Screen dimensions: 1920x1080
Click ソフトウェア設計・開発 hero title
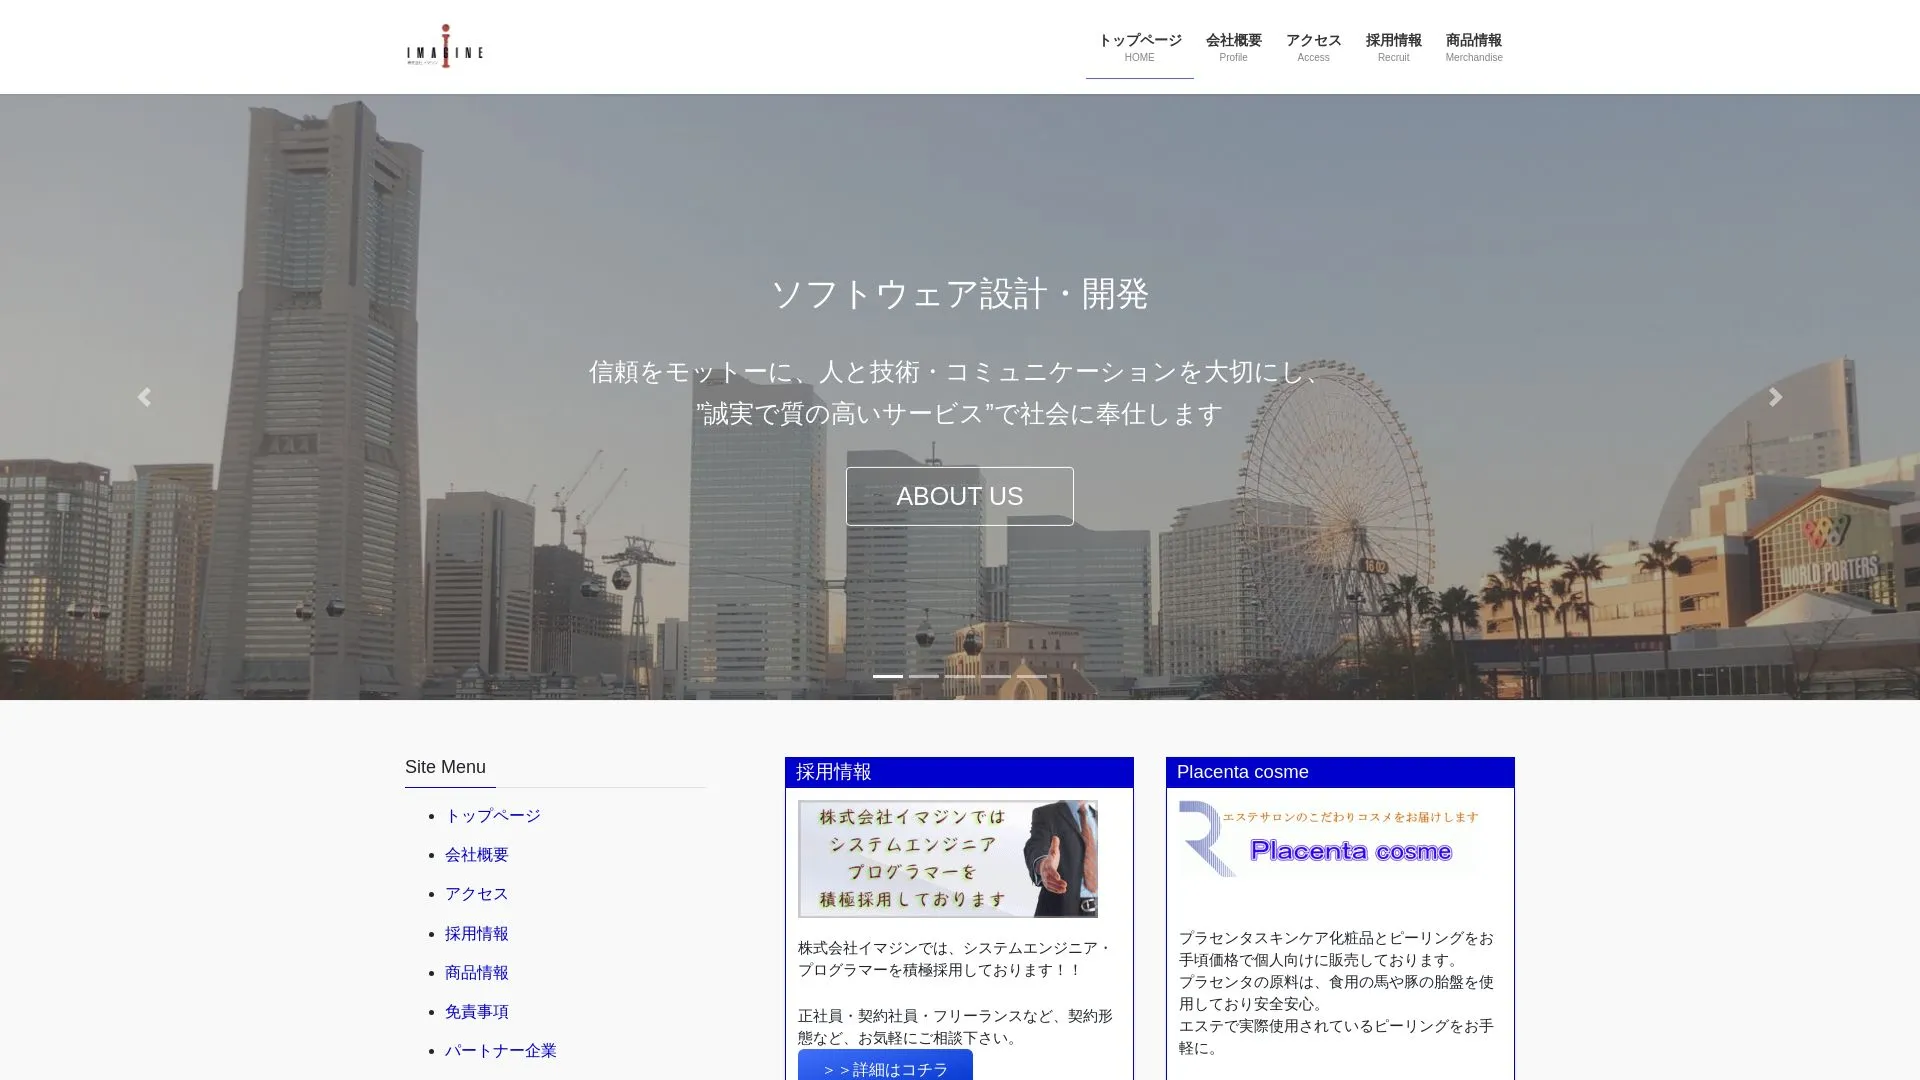pyautogui.click(x=959, y=294)
